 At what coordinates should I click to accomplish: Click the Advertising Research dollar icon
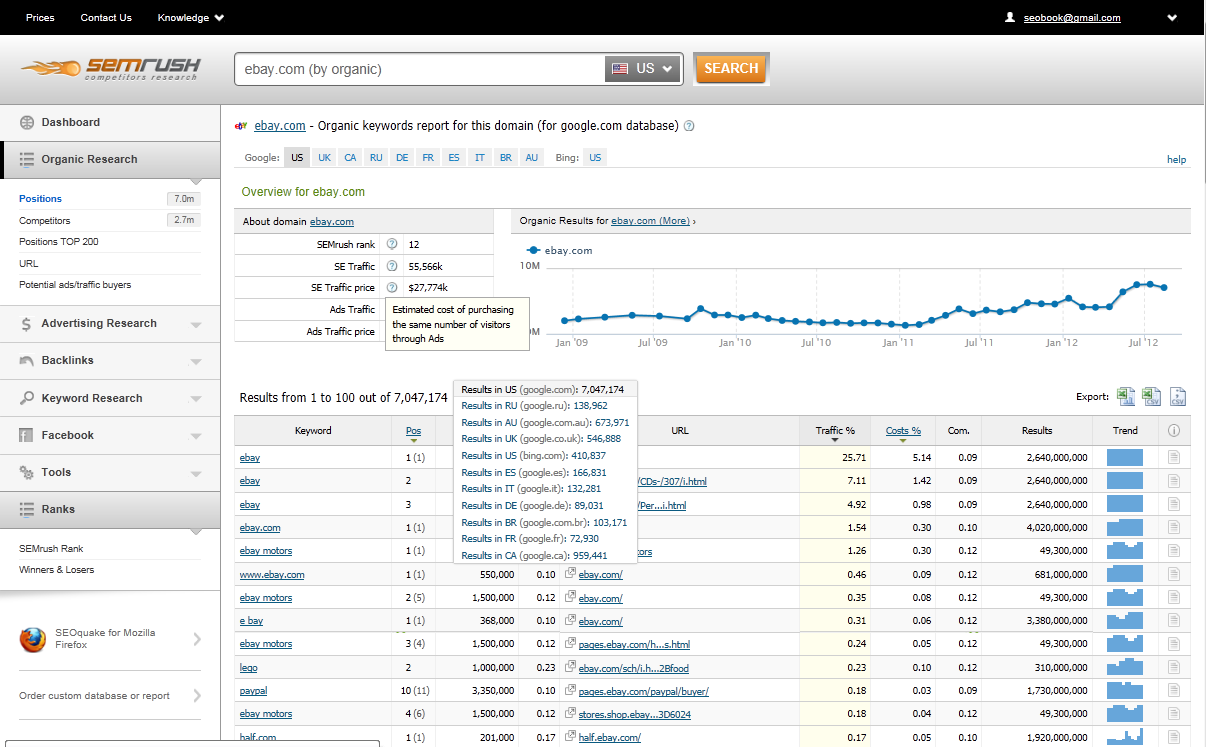point(26,324)
